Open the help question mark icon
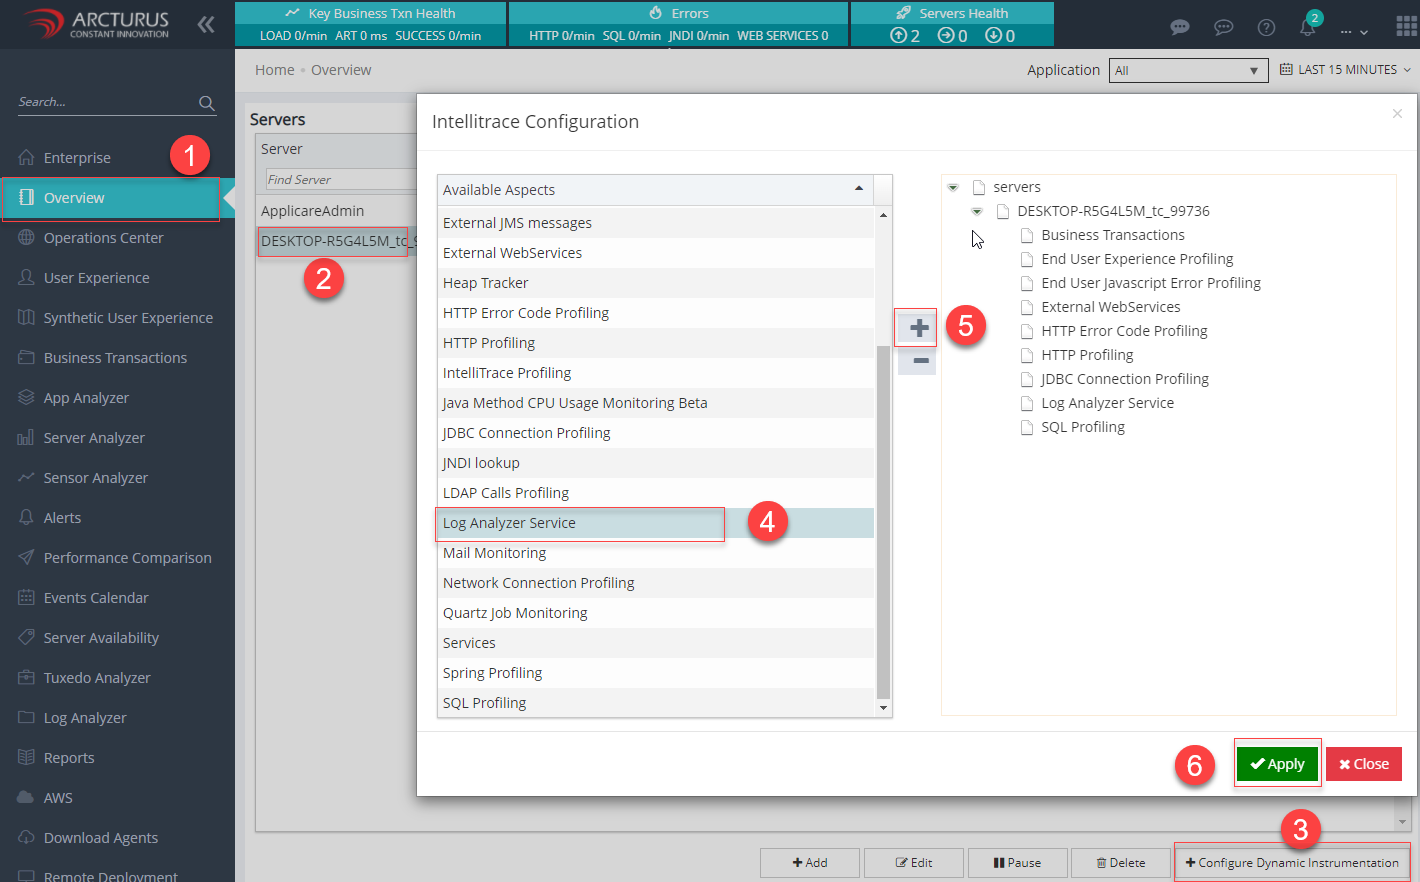Viewport: 1420px width, 882px height. pos(1266,27)
